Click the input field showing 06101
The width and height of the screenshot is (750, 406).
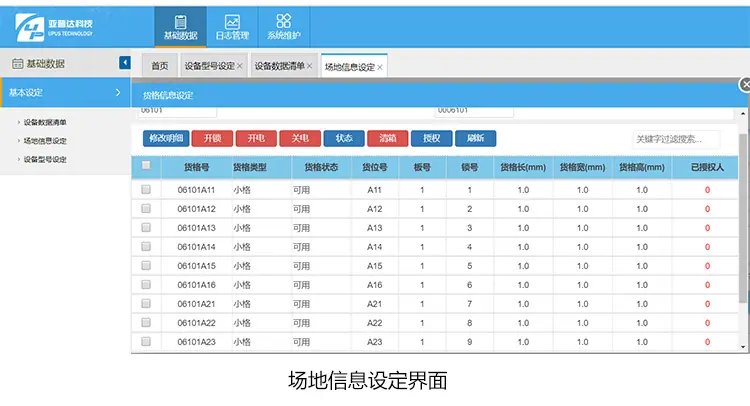point(177,111)
